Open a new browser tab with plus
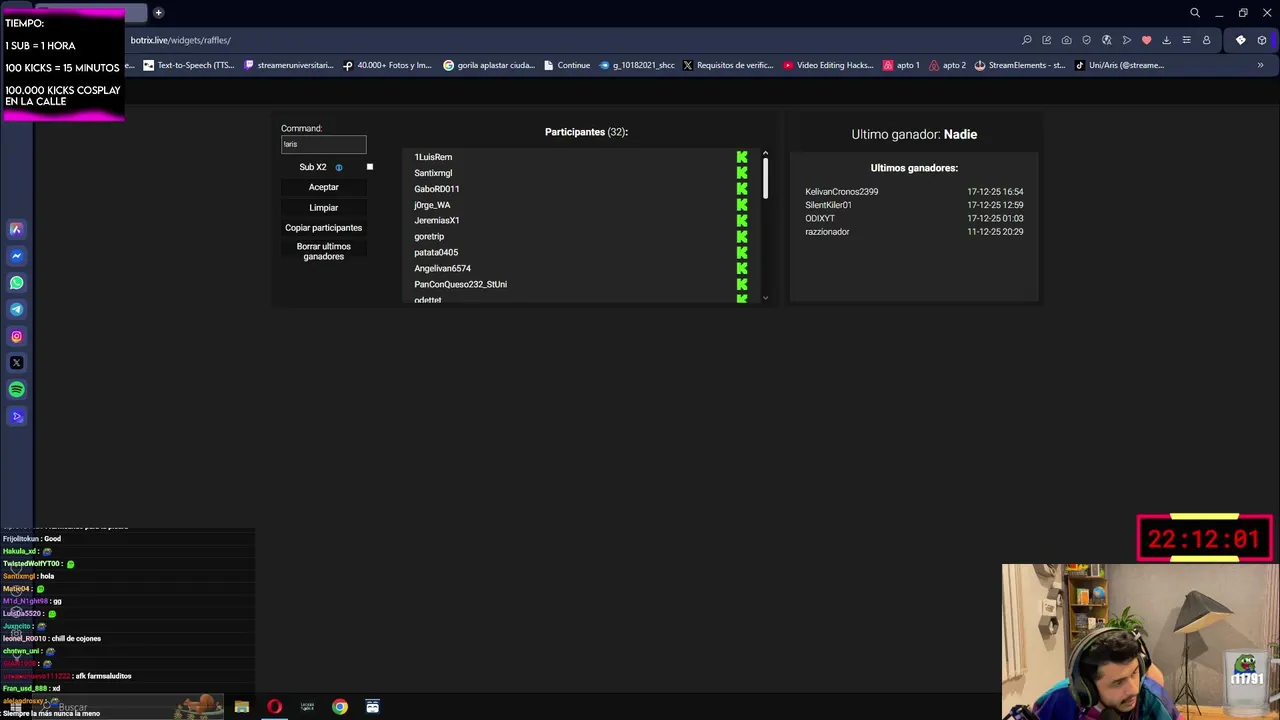Screen dimensions: 1280x720 point(158,13)
